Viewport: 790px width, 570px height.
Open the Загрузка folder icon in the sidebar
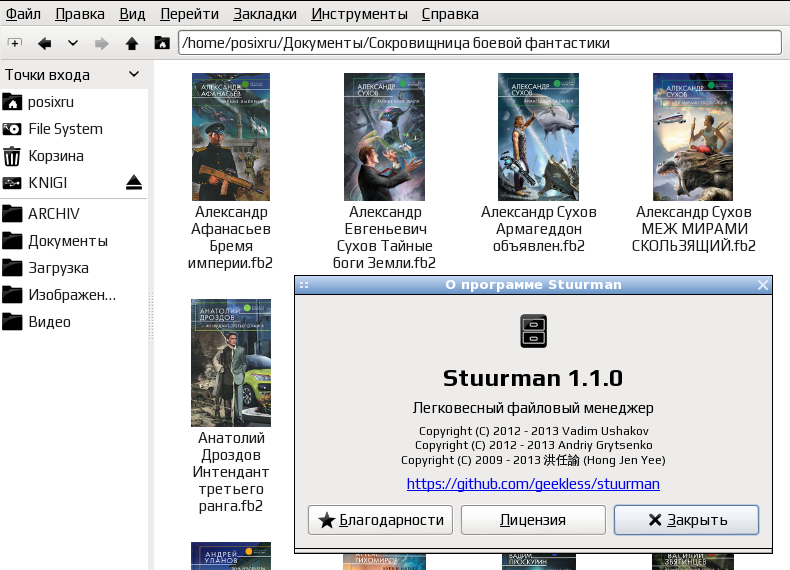(12, 268)
